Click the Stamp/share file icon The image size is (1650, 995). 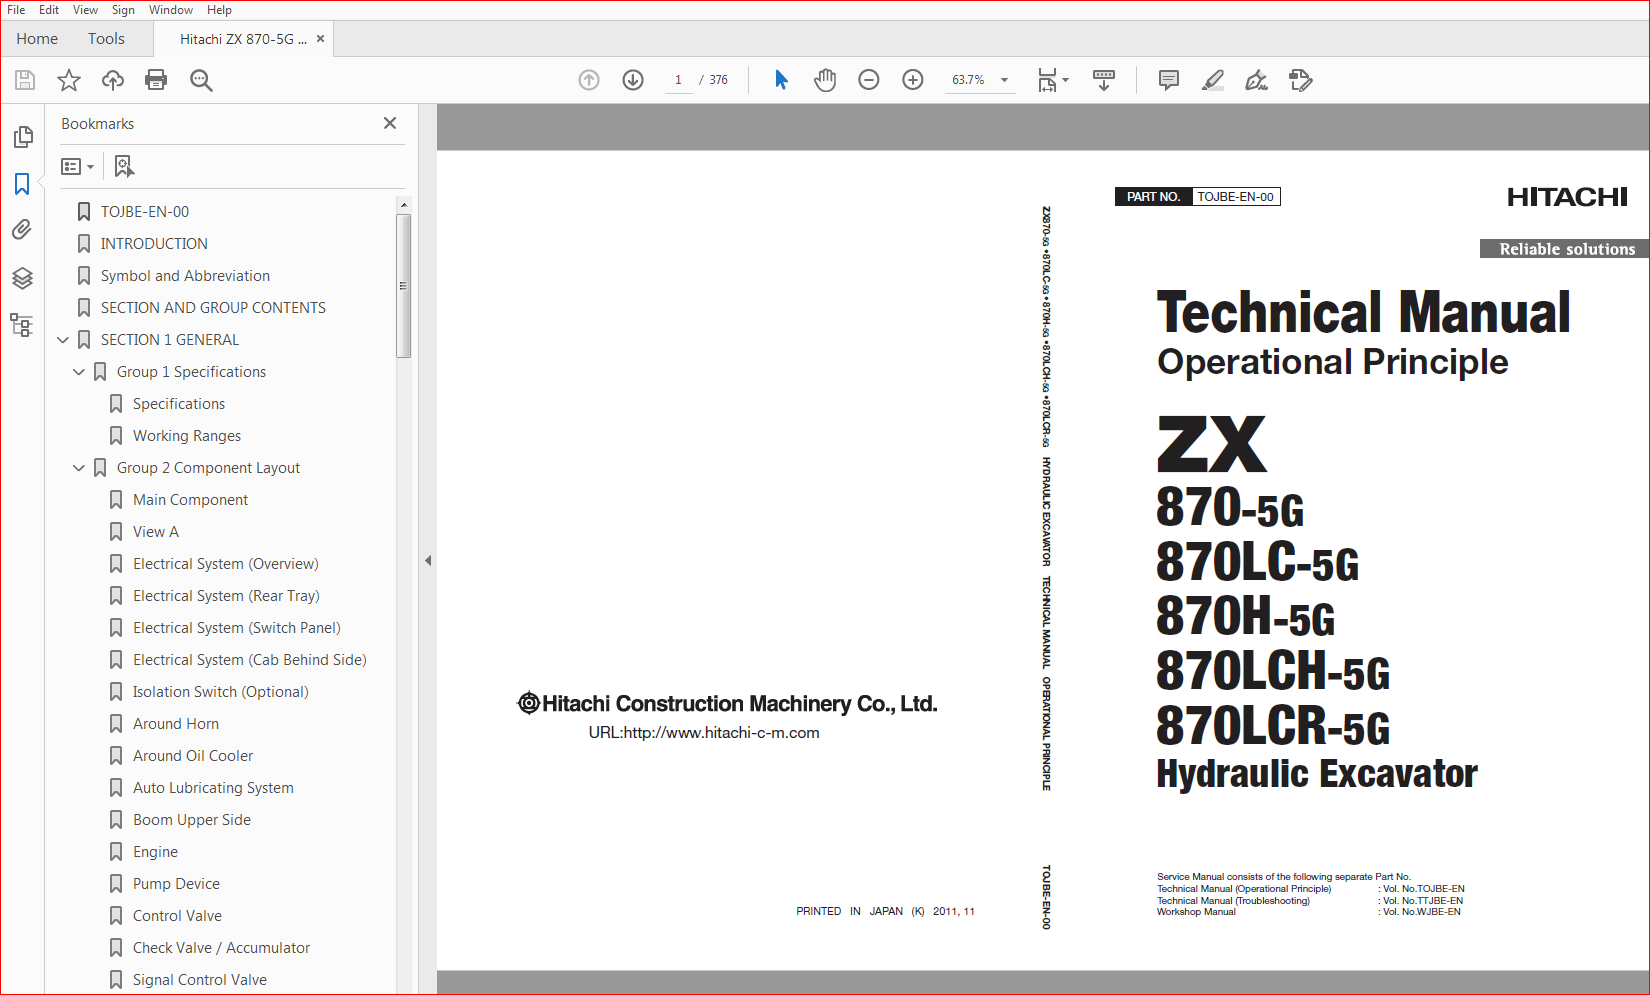click(1301, 80)
